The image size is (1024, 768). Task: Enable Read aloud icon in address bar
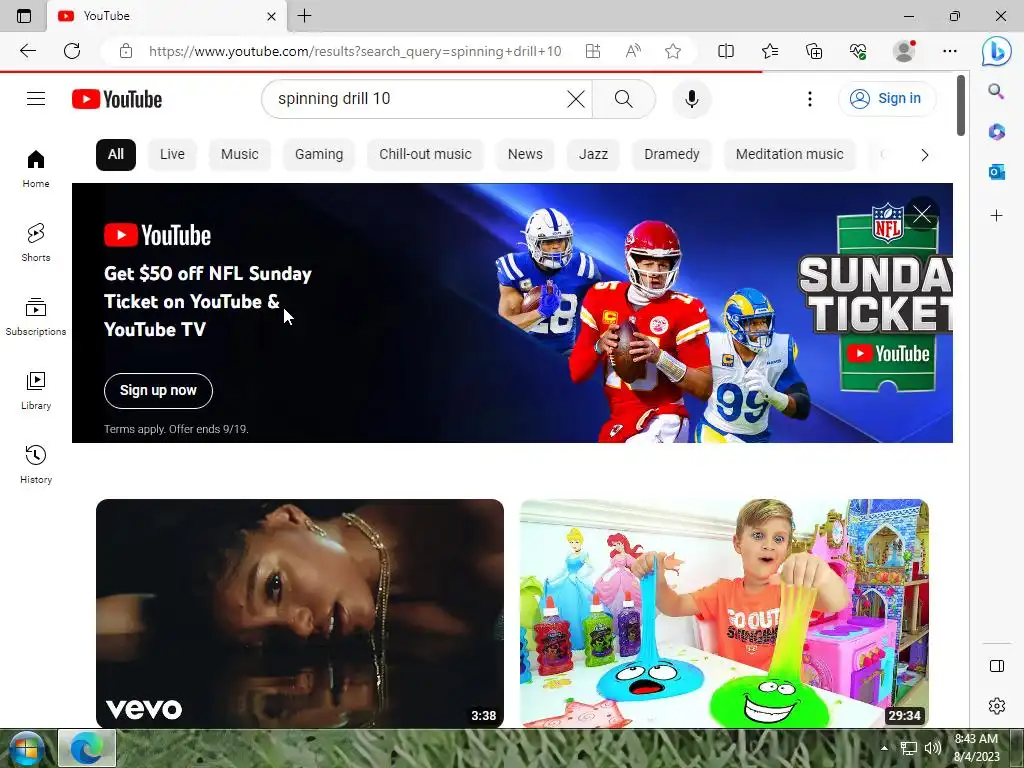point(633,51)
